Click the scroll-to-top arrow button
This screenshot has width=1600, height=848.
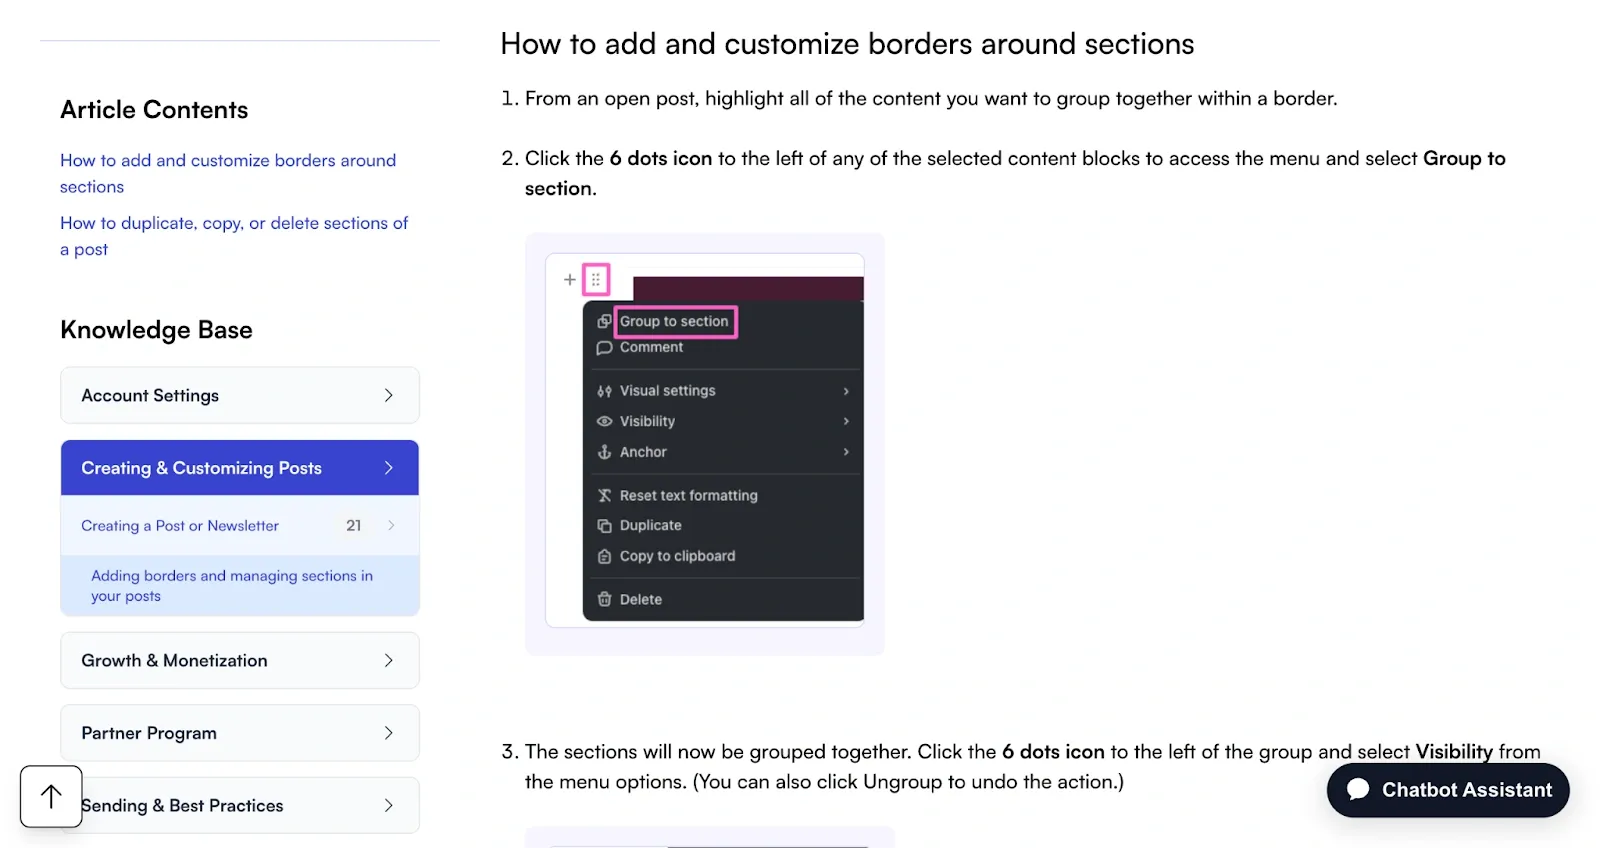[51, 796]
